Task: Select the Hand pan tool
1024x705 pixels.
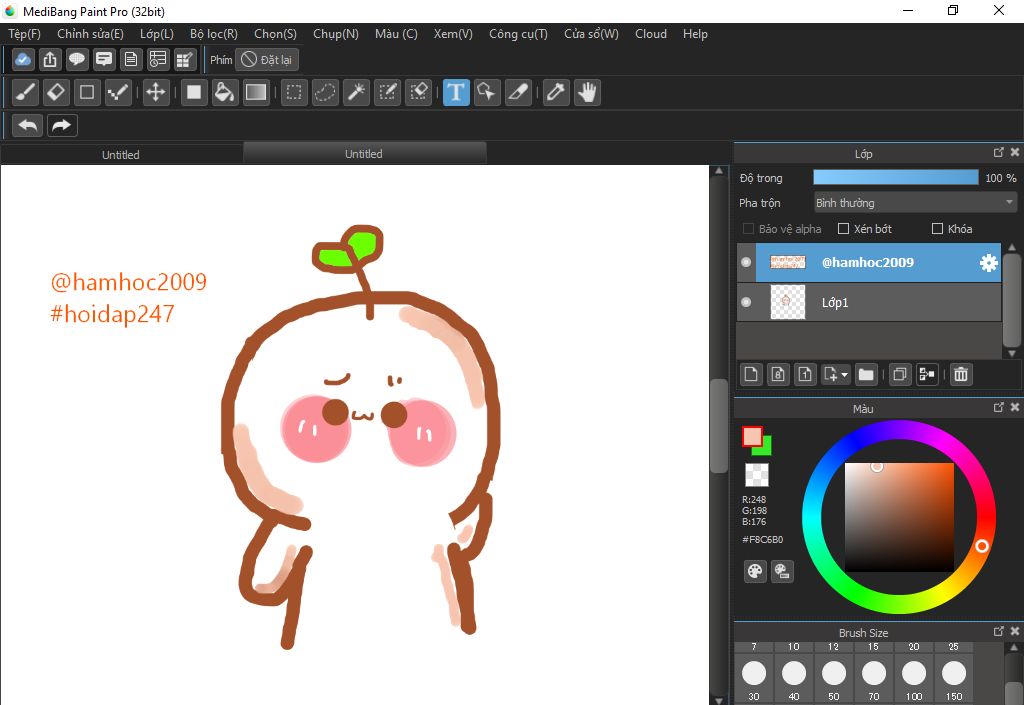Action: 586,93
